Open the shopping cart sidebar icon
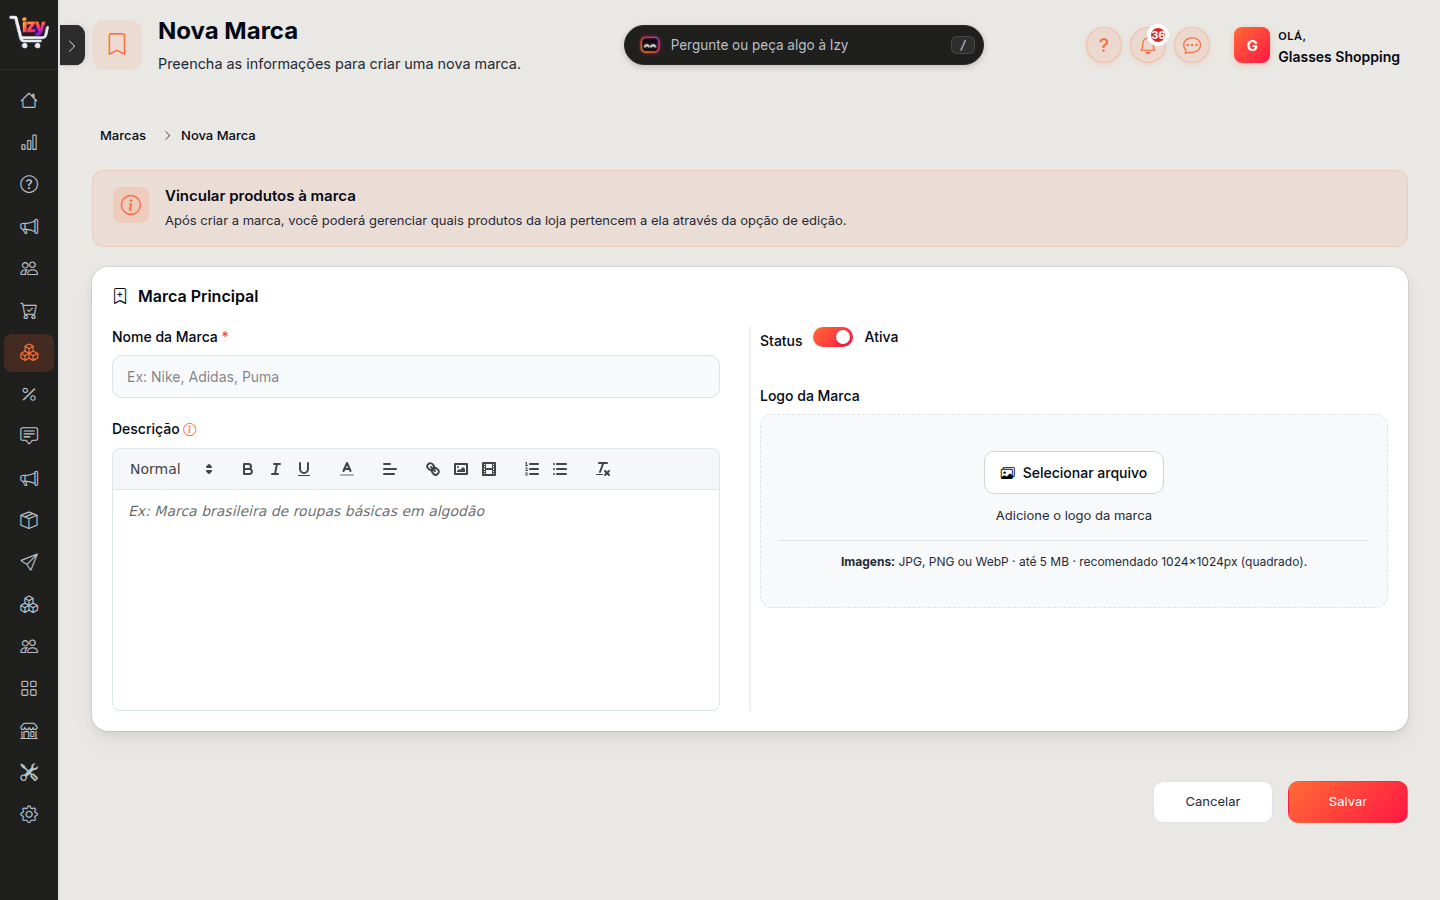 pos(29,311)
